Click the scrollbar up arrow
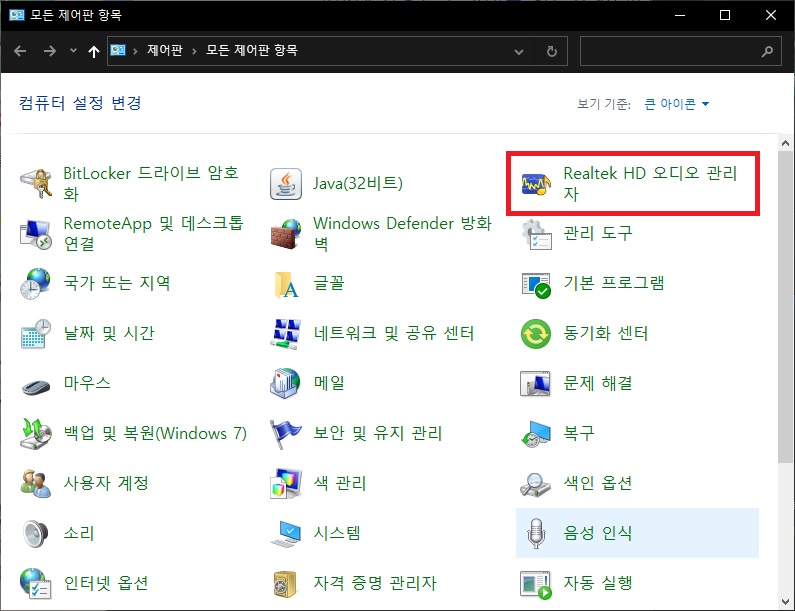Viewport: 795px width, 611px height. point(785,143)
